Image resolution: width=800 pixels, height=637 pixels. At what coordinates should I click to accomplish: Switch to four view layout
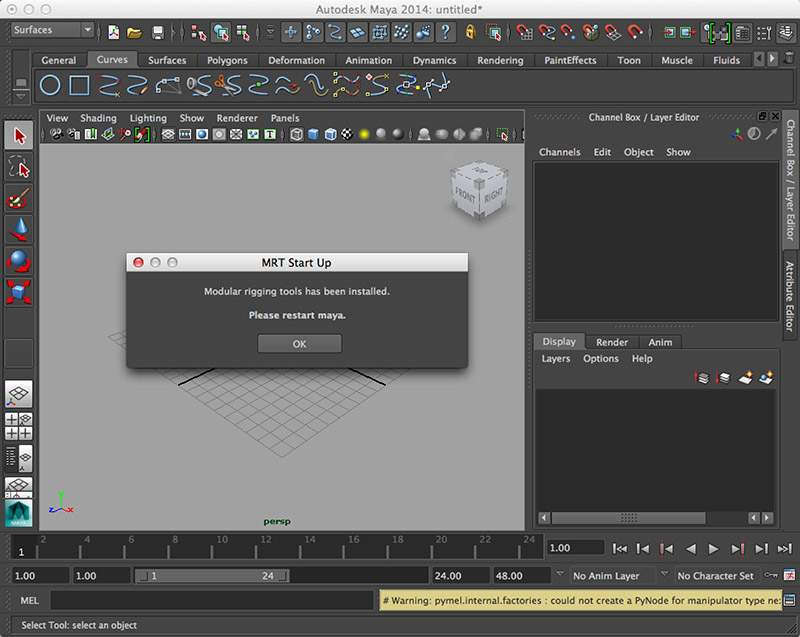pyautogui.click(x=19, y=426)
